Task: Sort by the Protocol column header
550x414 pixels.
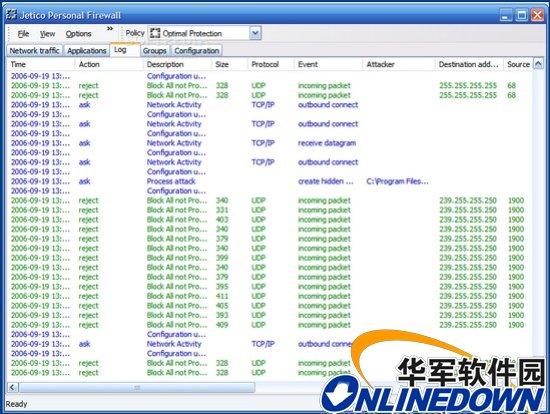Action: [x=271, y=64]
